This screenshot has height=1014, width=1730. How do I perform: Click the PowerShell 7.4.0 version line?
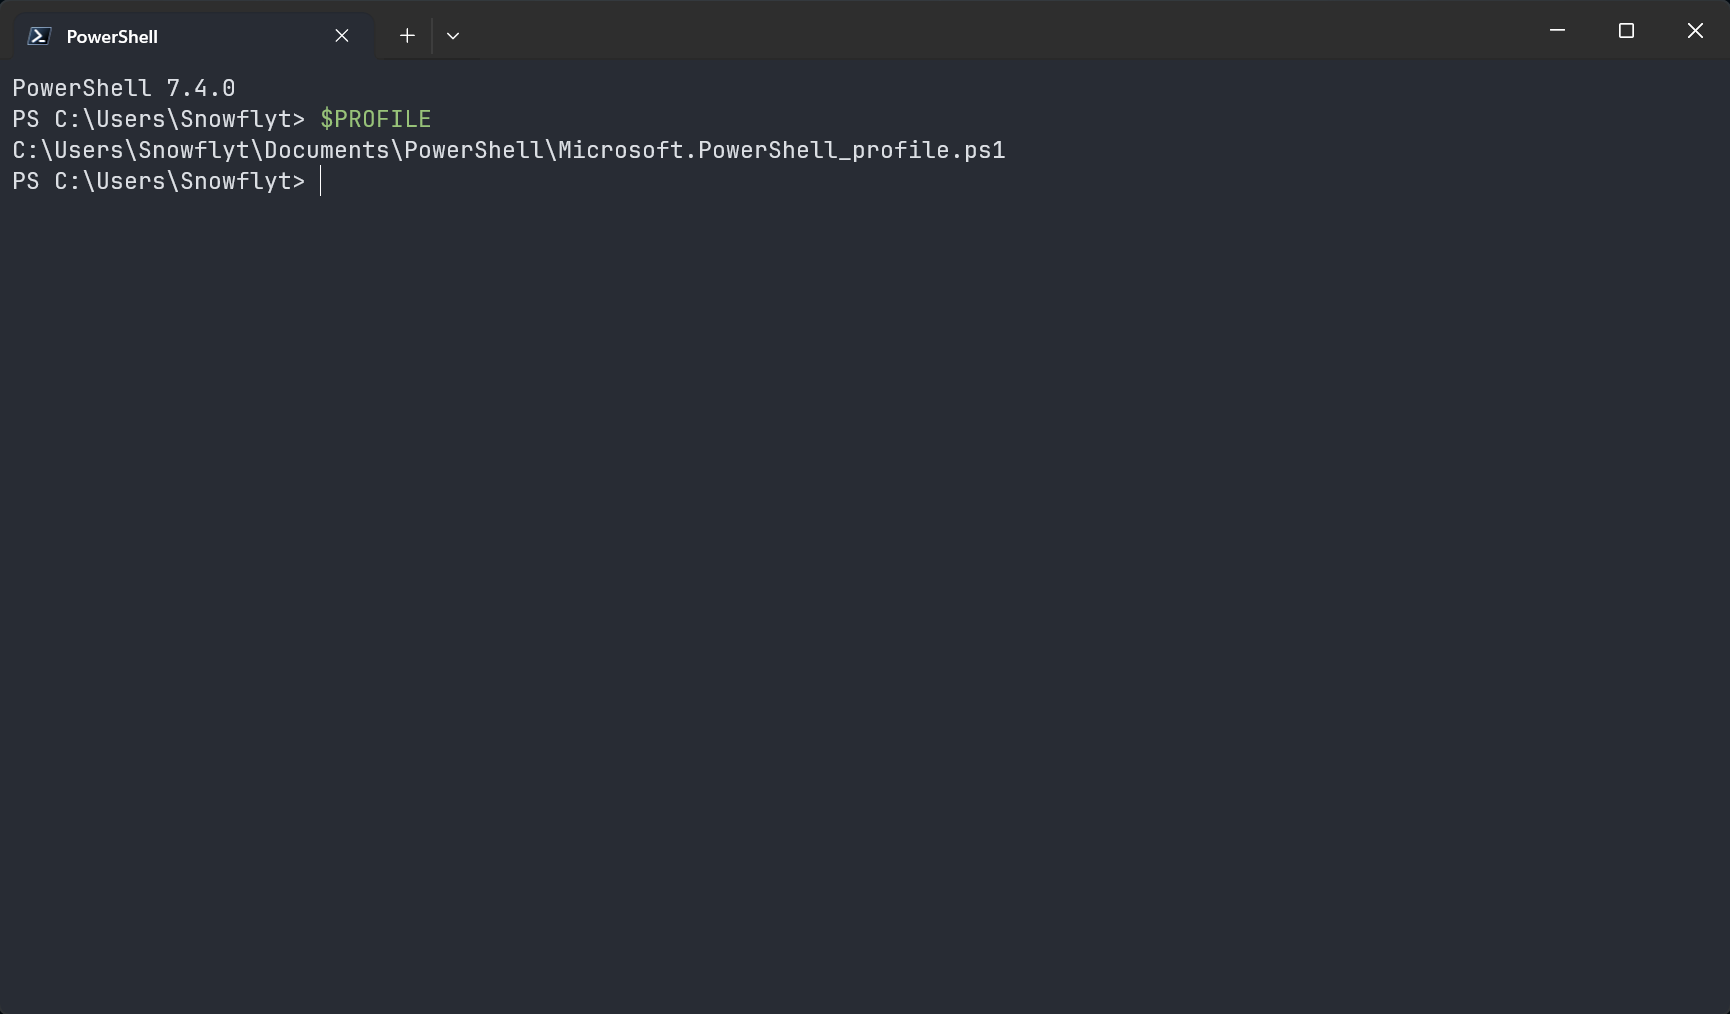123,87
